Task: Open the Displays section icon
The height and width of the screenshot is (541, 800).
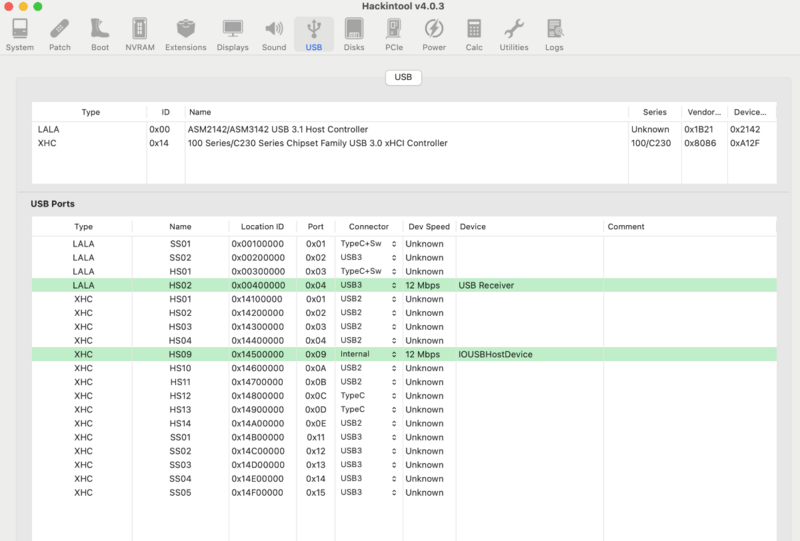Action: [x=232, y=34]
